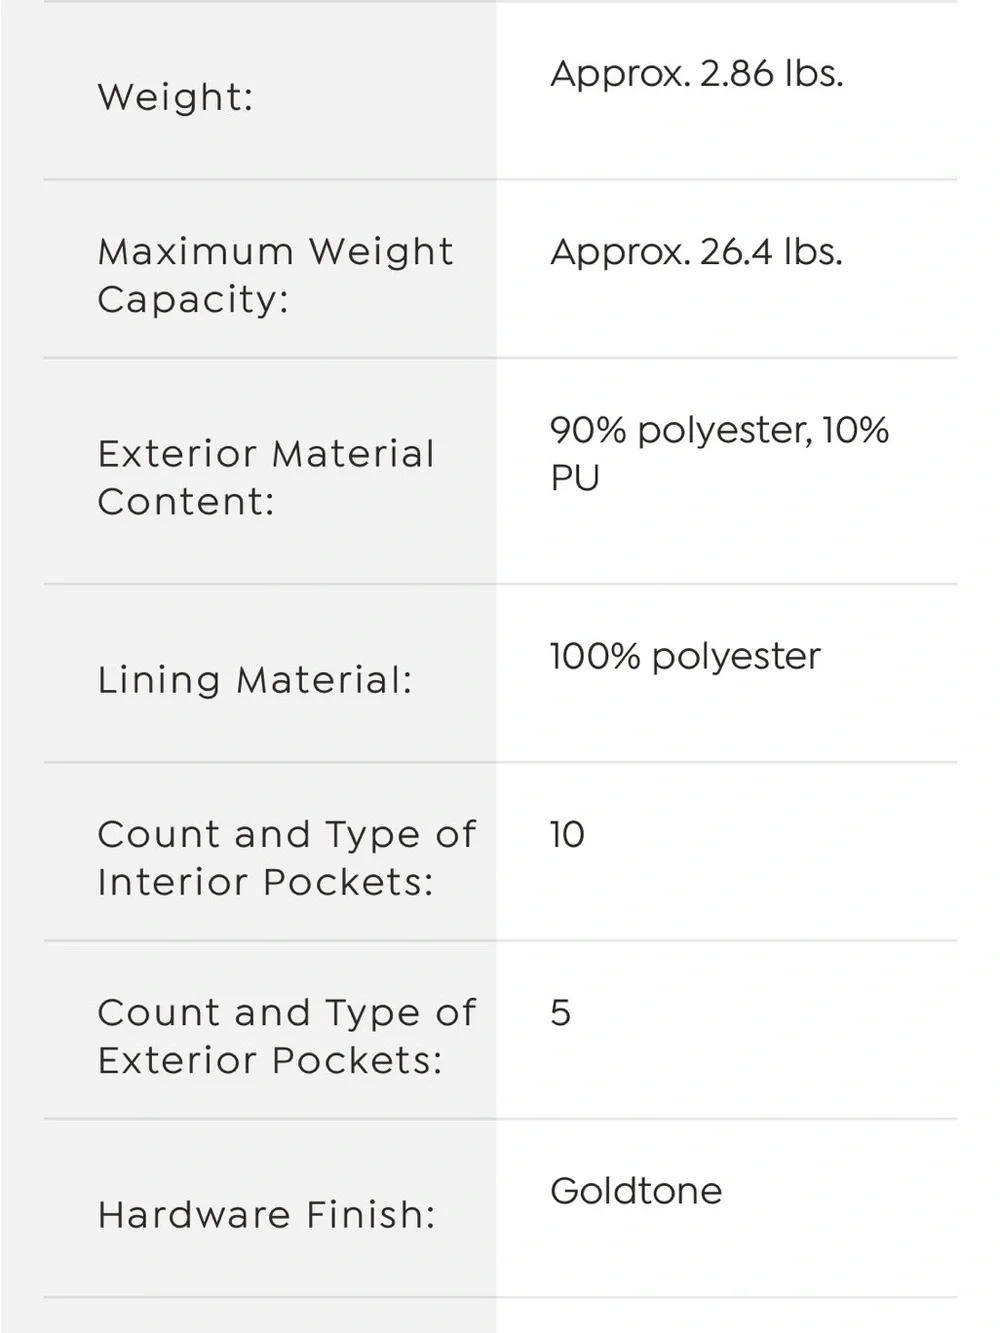
Task: Select the Goldtone value
Action: pyautogui.click(x=636, y=1191)
